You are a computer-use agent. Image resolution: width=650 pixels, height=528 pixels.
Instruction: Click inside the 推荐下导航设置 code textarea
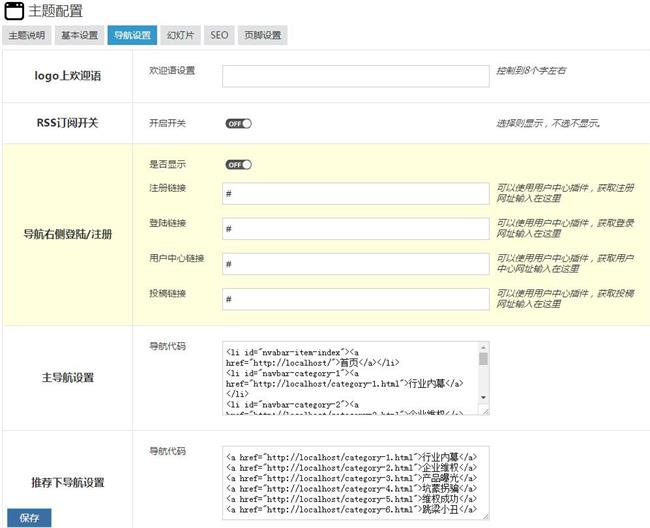tap(356, 483)
